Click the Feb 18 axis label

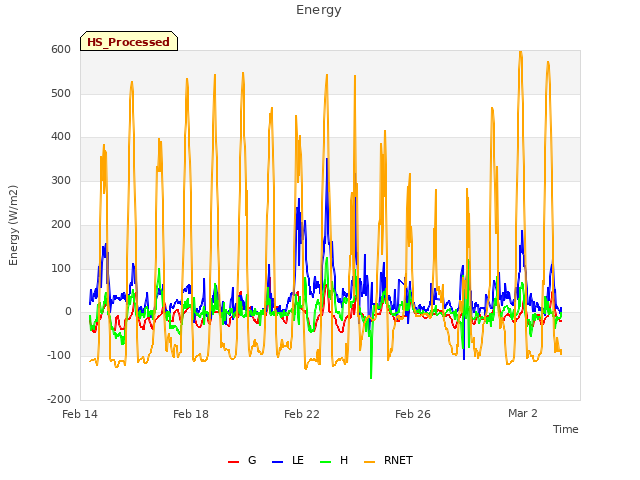coord(191,414)
